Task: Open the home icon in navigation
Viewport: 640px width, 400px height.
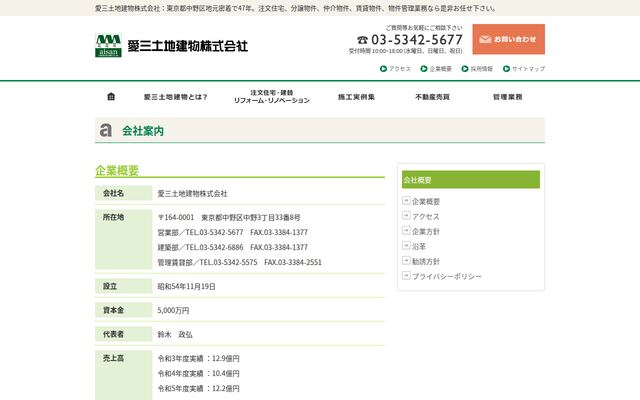Action: click(111, 96)
